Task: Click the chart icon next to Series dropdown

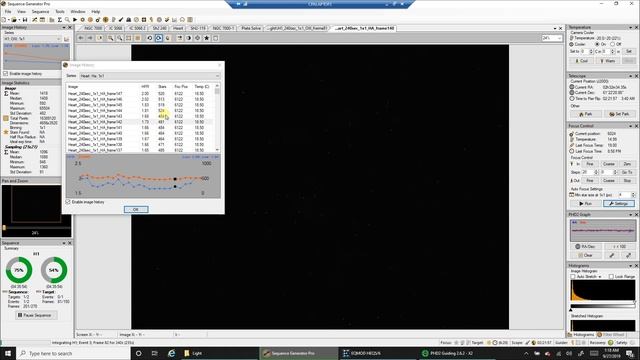Action: point(67,39)
